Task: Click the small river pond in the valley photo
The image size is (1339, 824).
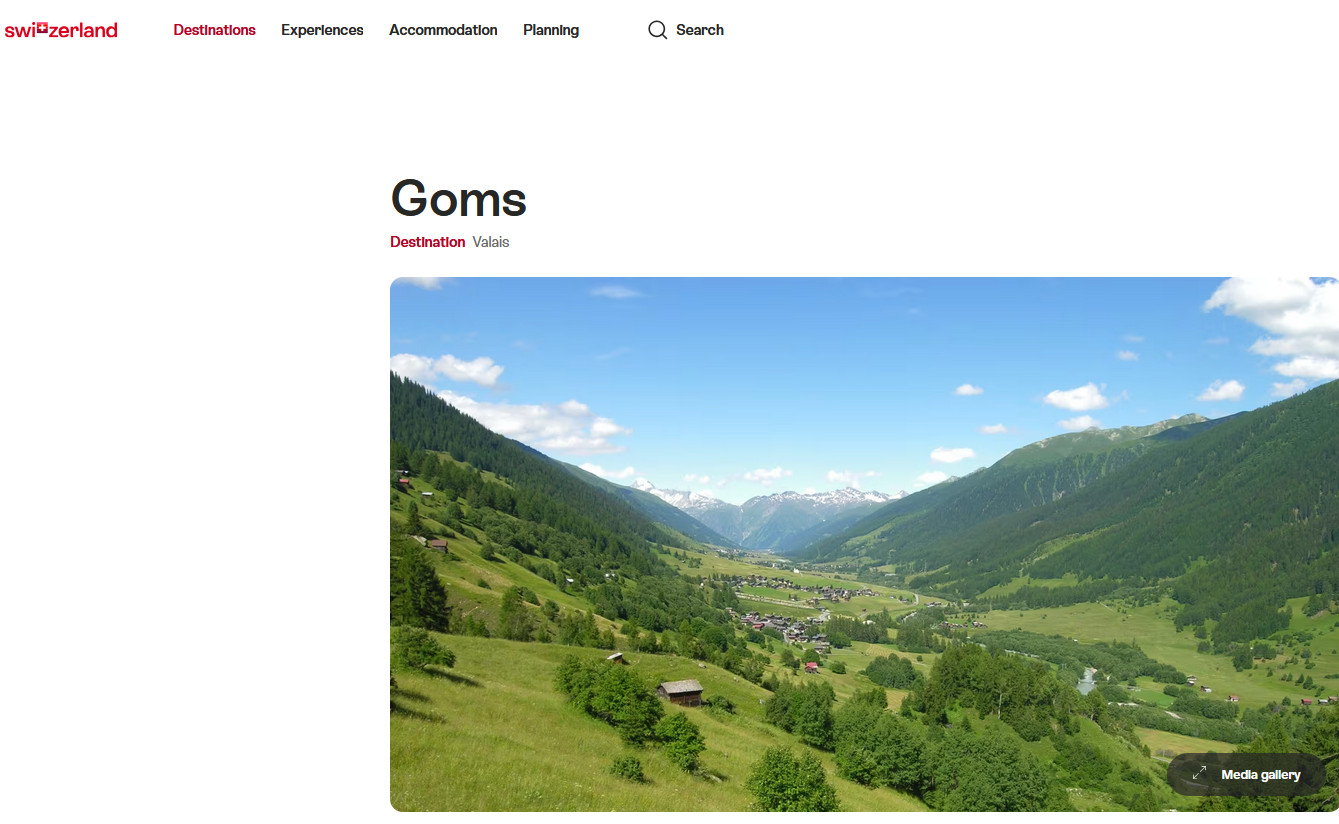Action: (x=1087, y=681)
